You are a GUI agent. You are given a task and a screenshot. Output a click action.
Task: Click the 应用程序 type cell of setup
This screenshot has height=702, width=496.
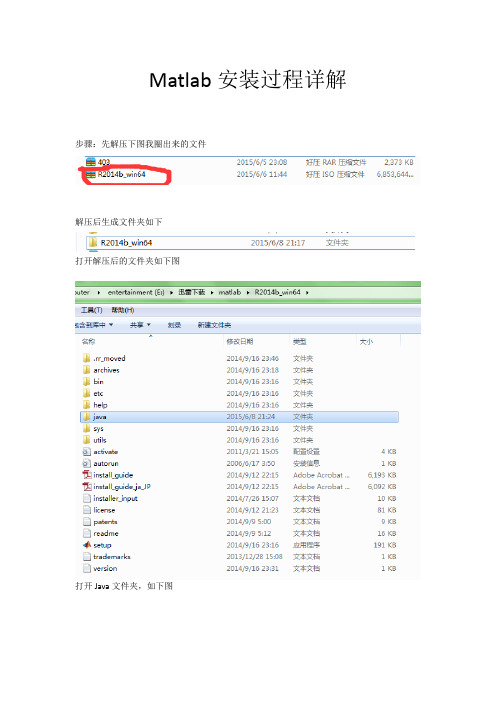[x=306, y=545]
